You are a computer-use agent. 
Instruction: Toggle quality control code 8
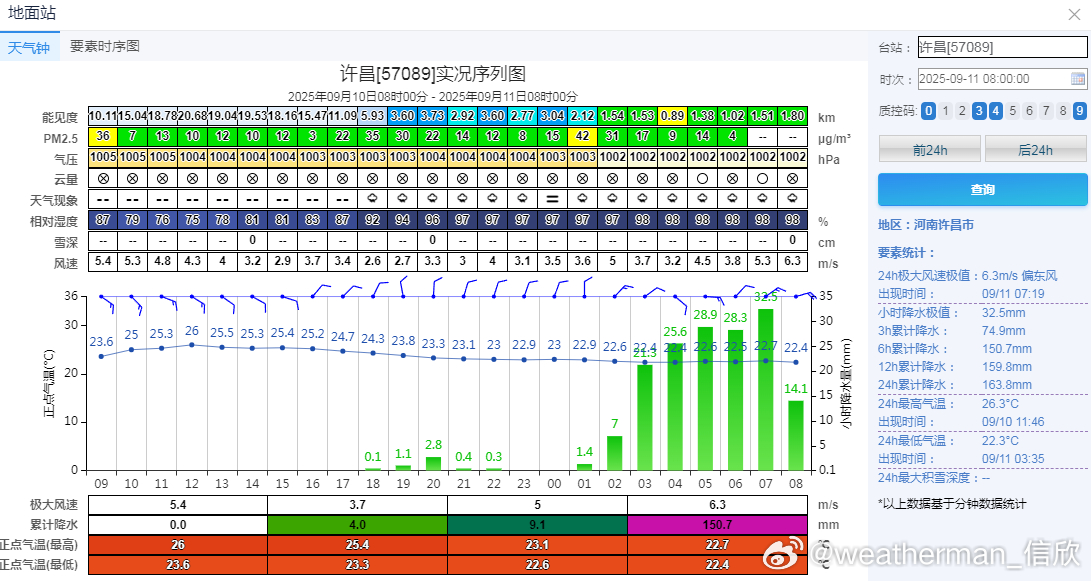(1062, 111)
